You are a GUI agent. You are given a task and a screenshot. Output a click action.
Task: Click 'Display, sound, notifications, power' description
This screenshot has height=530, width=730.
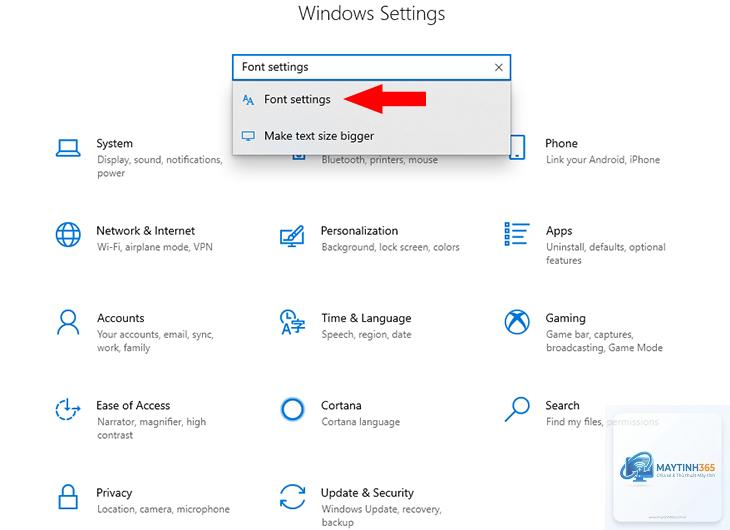point(160,166)
